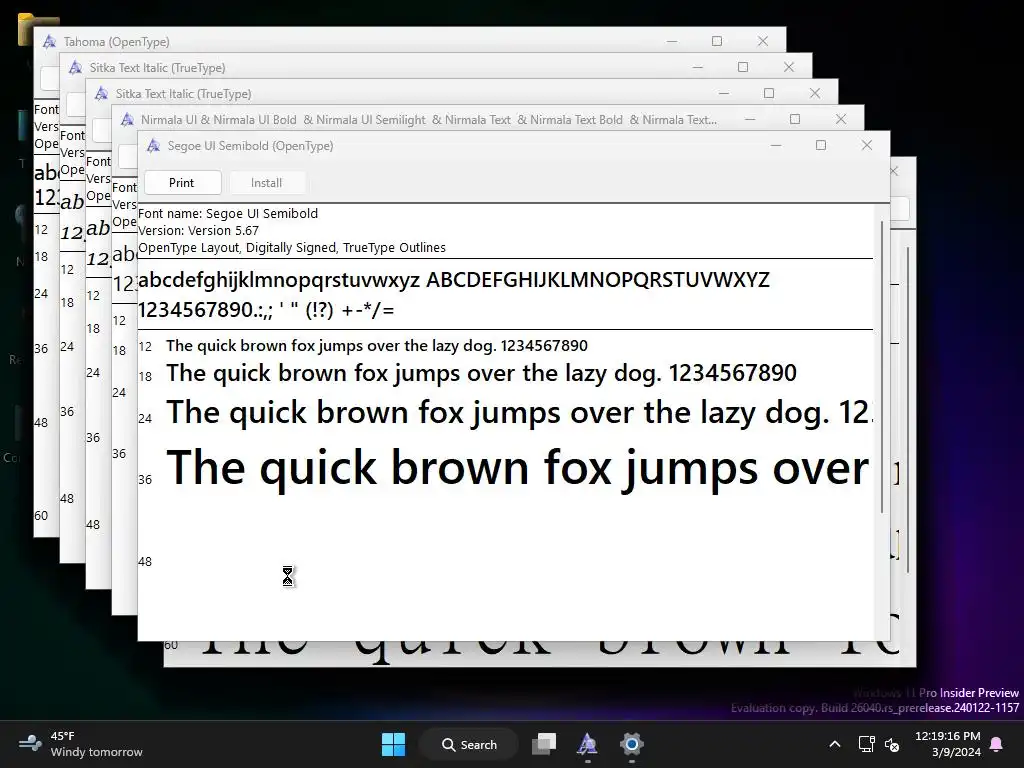The height and width of the screenshot is (768, 1024).
Task: Open notifications via the bell icon
Action: point(997,744)
